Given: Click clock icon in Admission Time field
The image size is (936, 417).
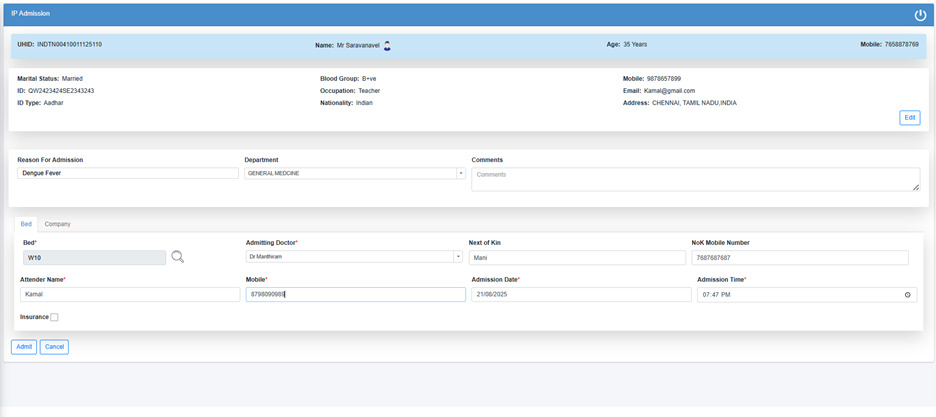Looking at the screenshot, I should tap(907, 295).
